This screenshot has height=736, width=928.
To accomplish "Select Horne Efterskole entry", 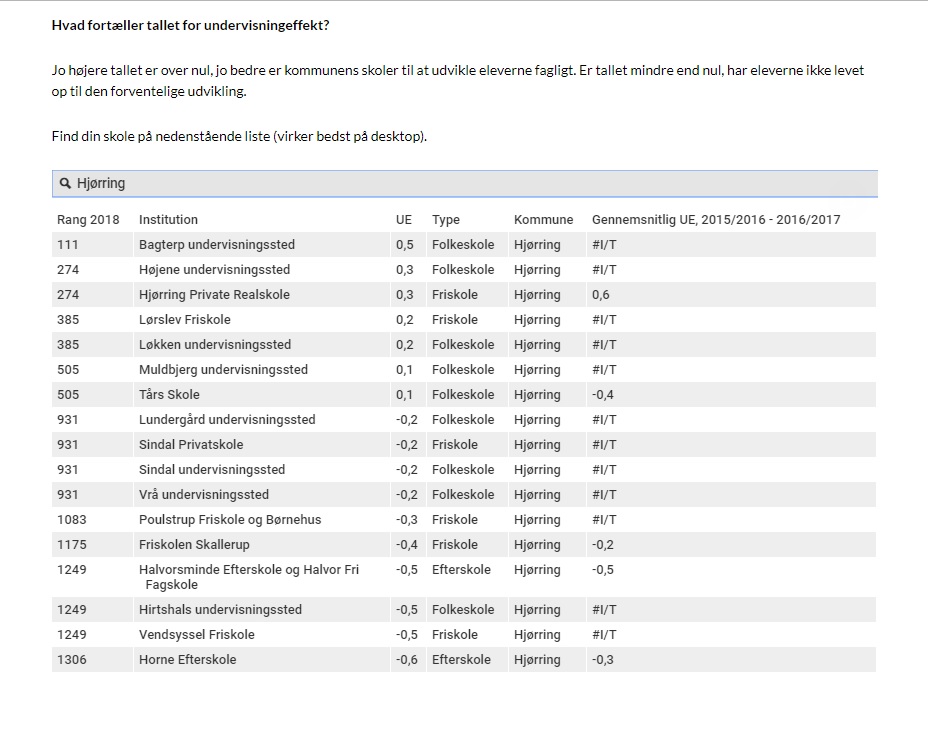I will [x=188, y=660].
